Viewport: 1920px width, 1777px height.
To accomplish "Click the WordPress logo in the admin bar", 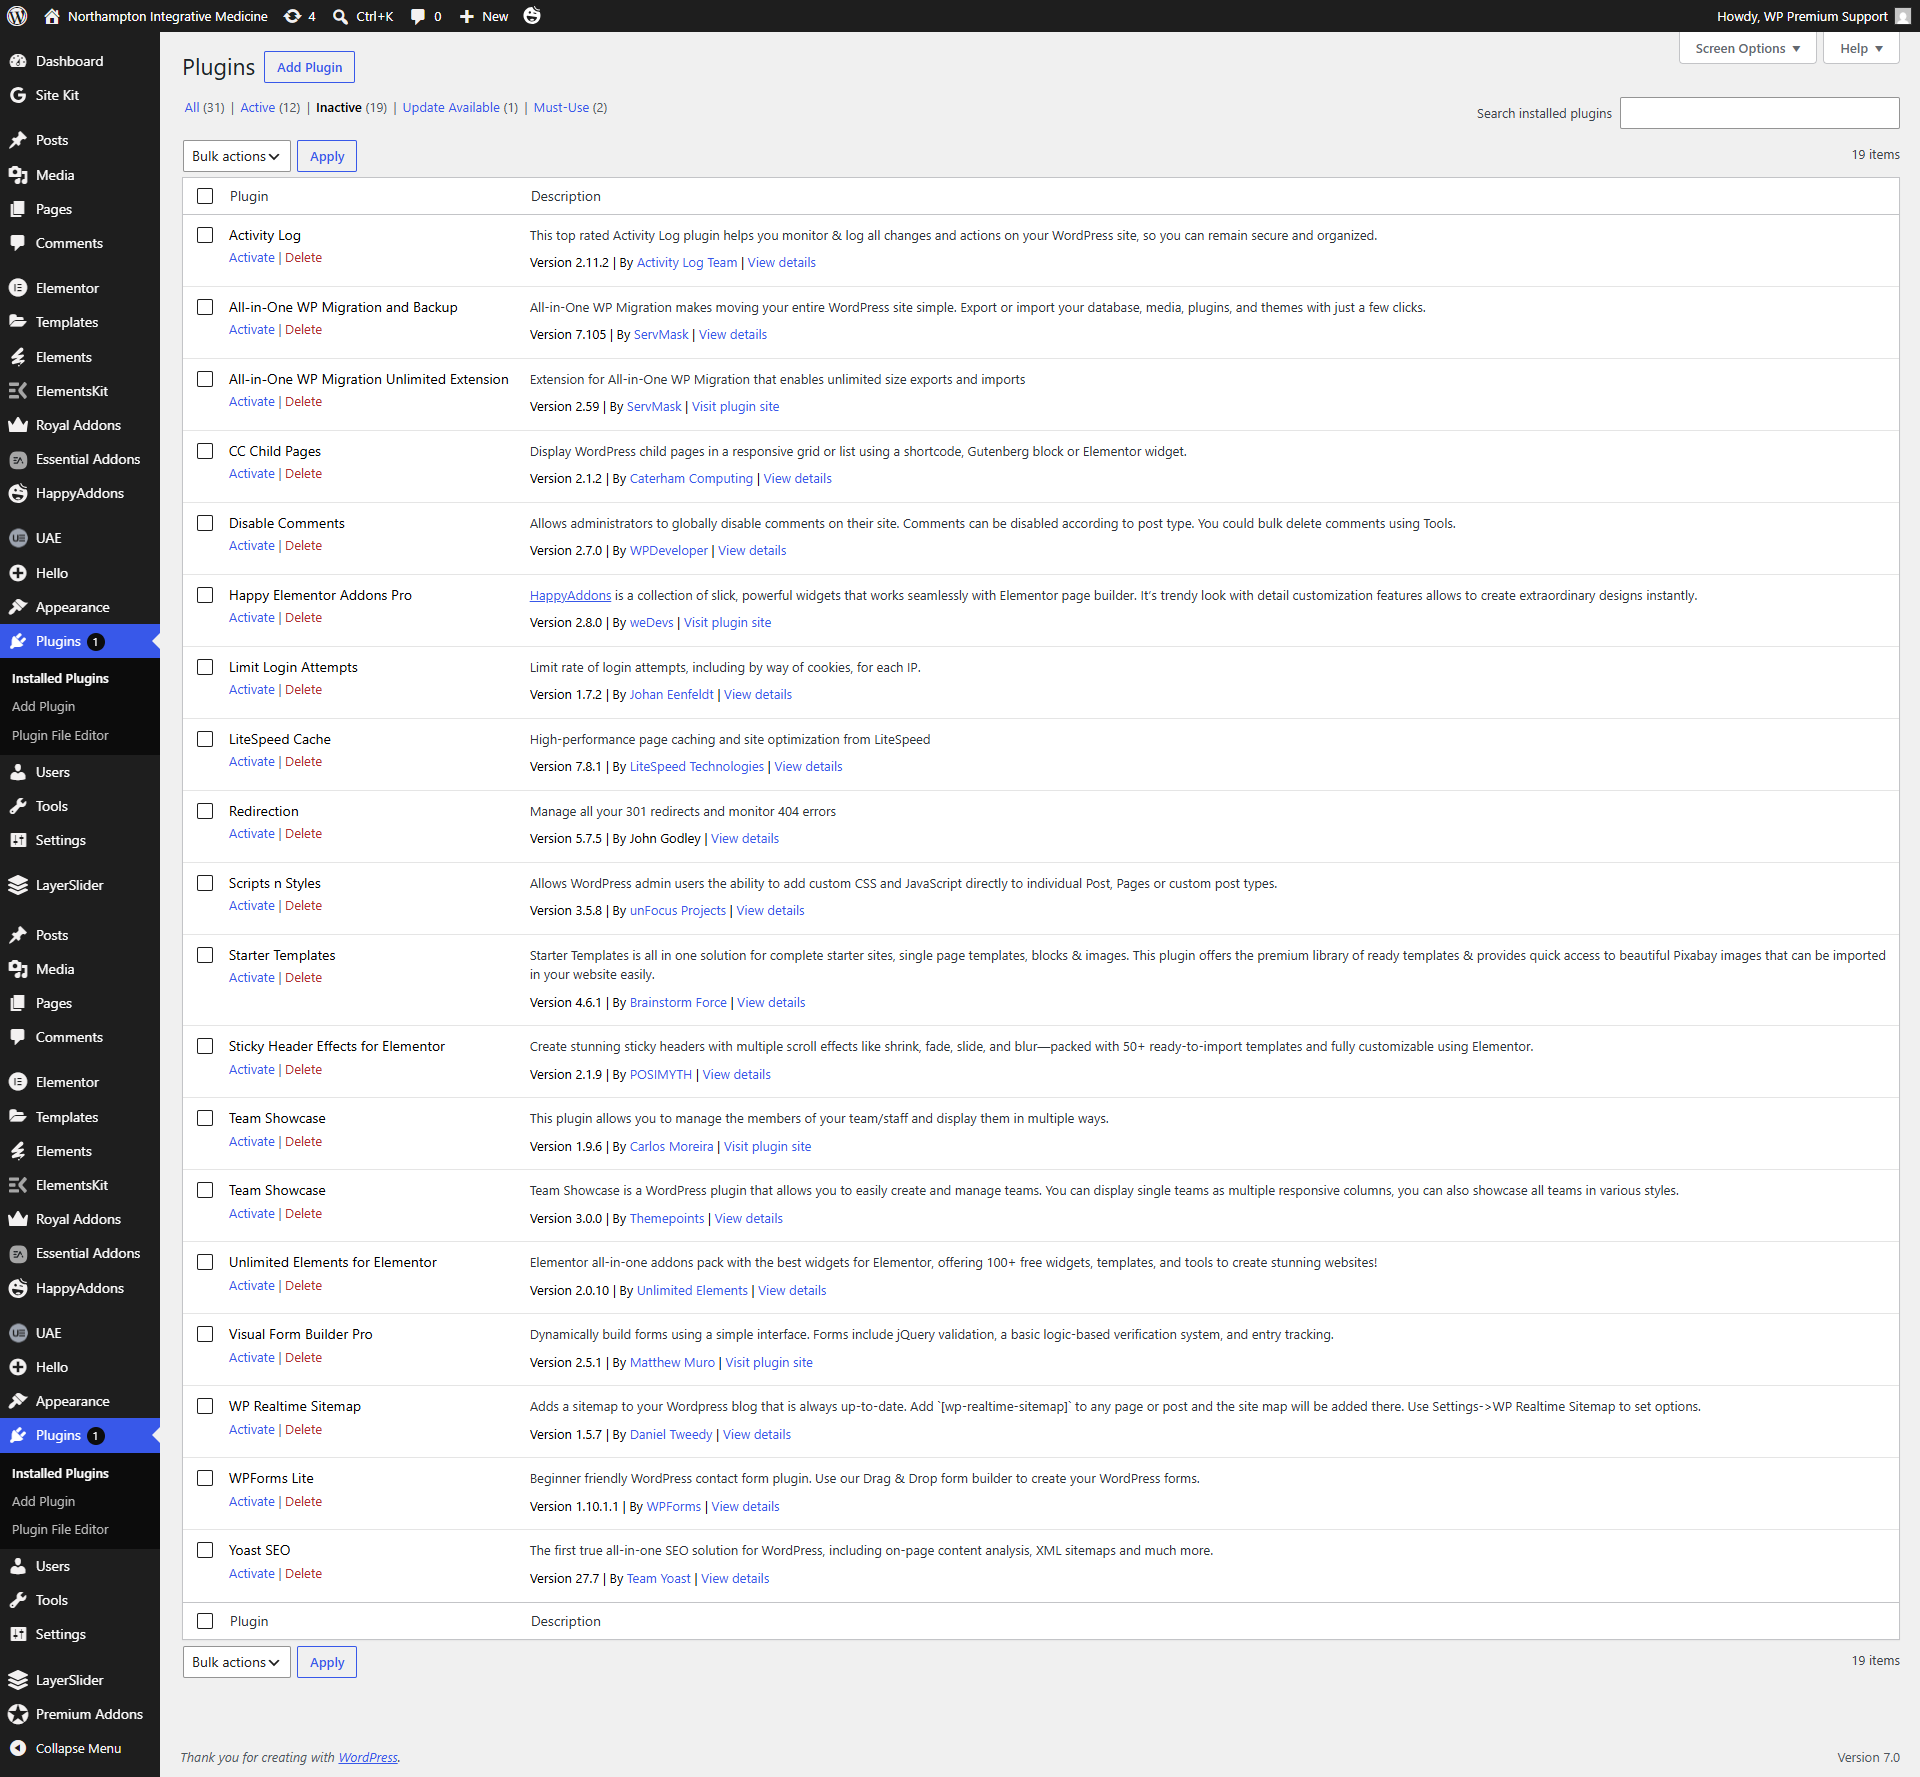I will [x=17, y=16].
